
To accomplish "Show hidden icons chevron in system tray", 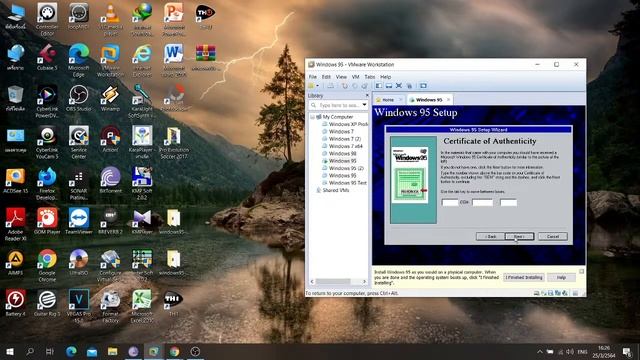I will point(540,351).
